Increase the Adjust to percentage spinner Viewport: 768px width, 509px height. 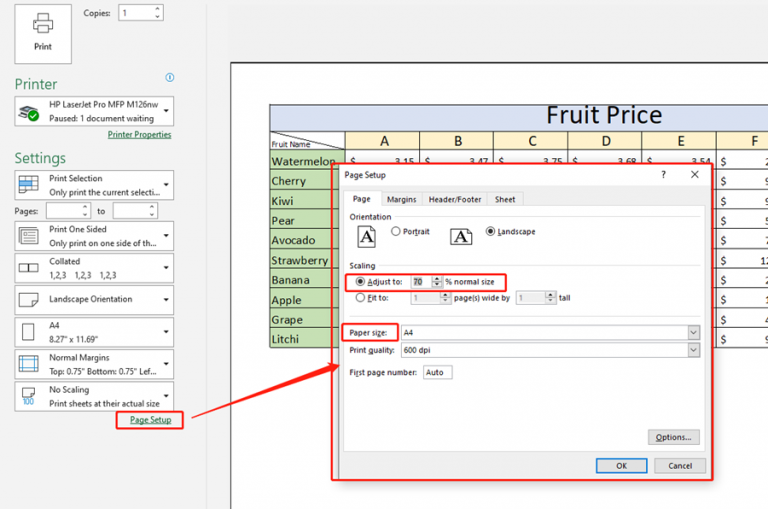click(x=437, y=278)
